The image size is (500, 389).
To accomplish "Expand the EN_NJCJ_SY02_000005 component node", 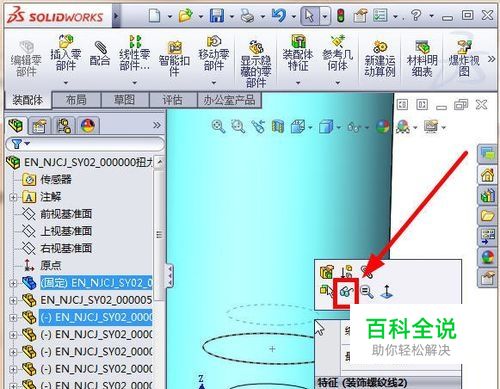I will pyautogui.click(x=13, y=300).
